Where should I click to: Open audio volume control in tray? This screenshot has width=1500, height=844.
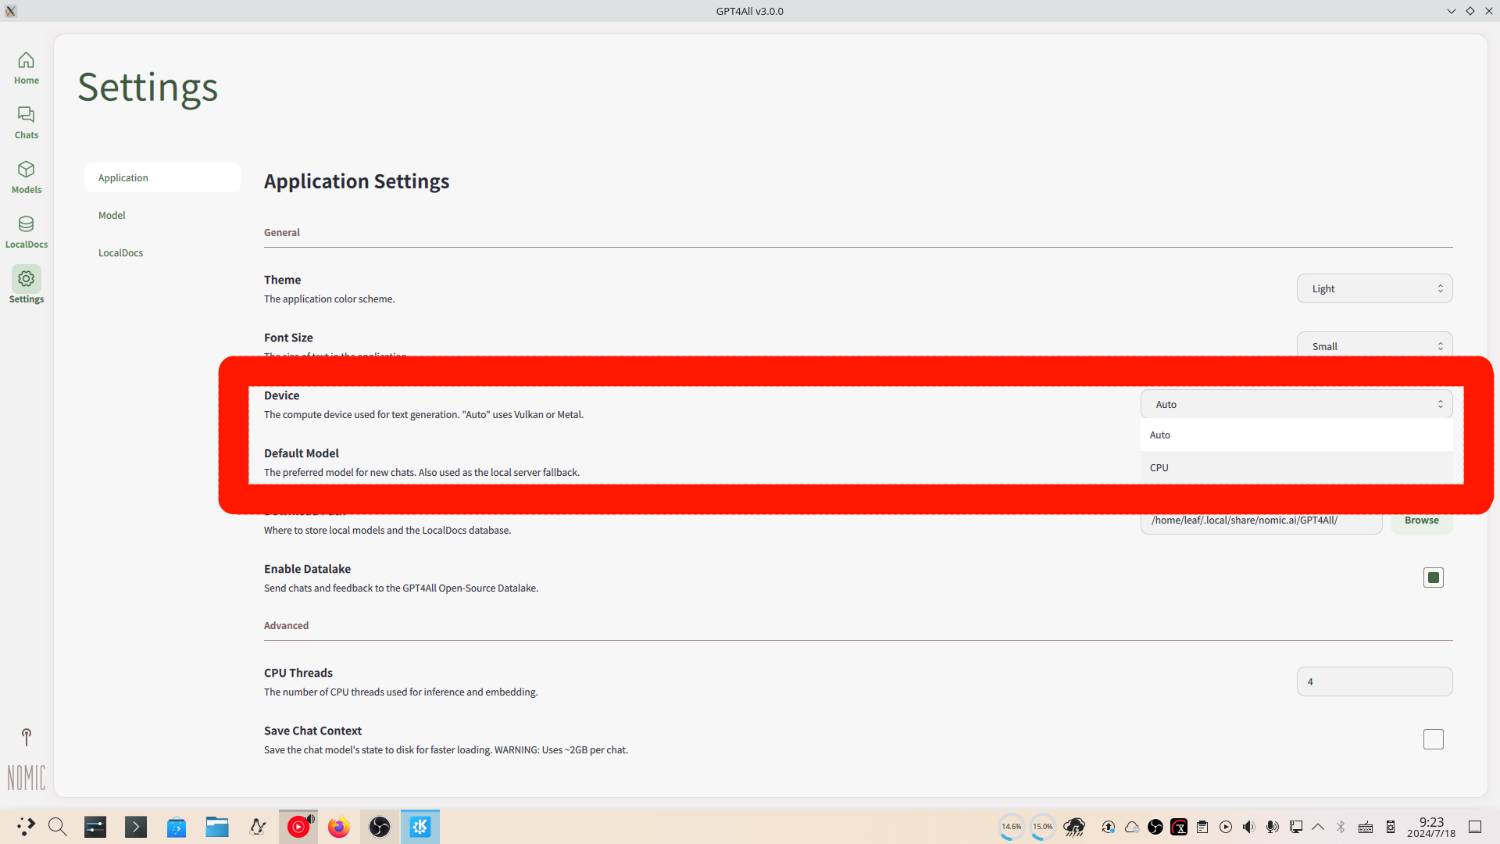pos(1248,827)
